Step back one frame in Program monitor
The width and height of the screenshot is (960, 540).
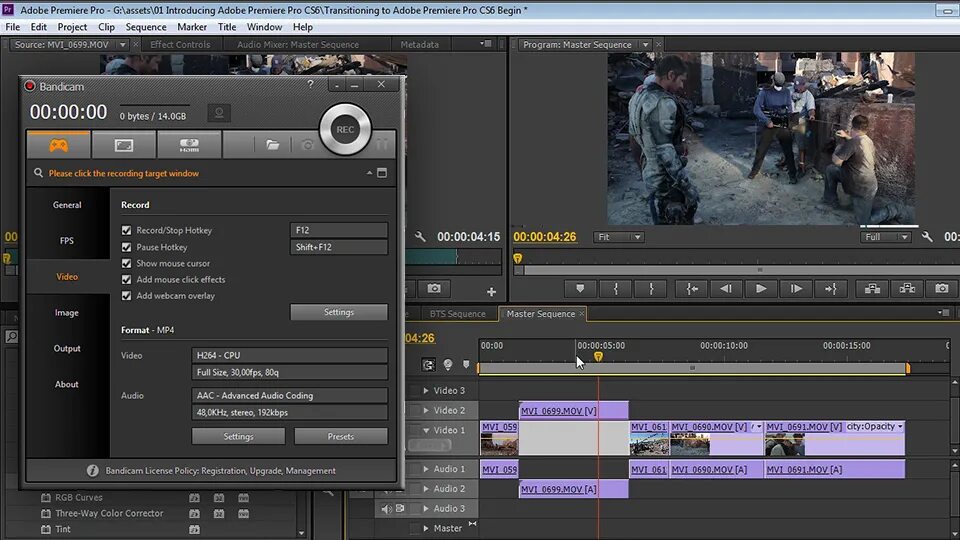[x=726, y=288]
